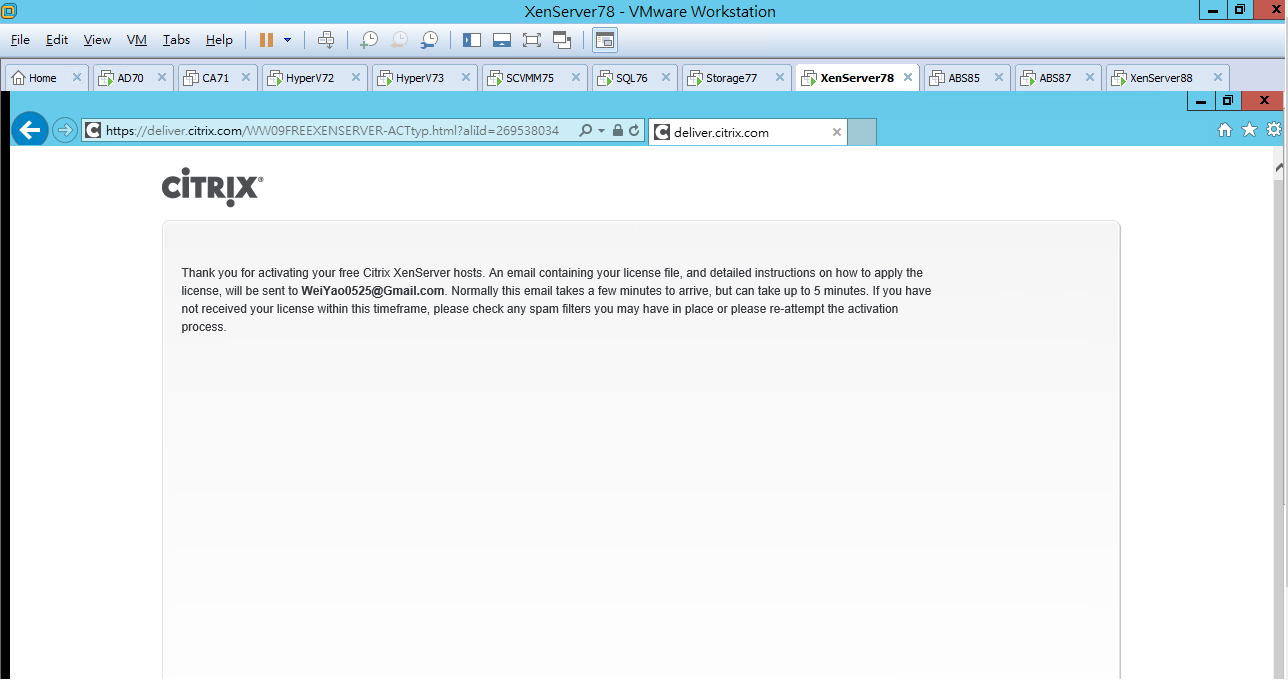Close the Home tab
Image resolution: width=1288 pixels, height=680 pixels.
click(x=77, y=78)
